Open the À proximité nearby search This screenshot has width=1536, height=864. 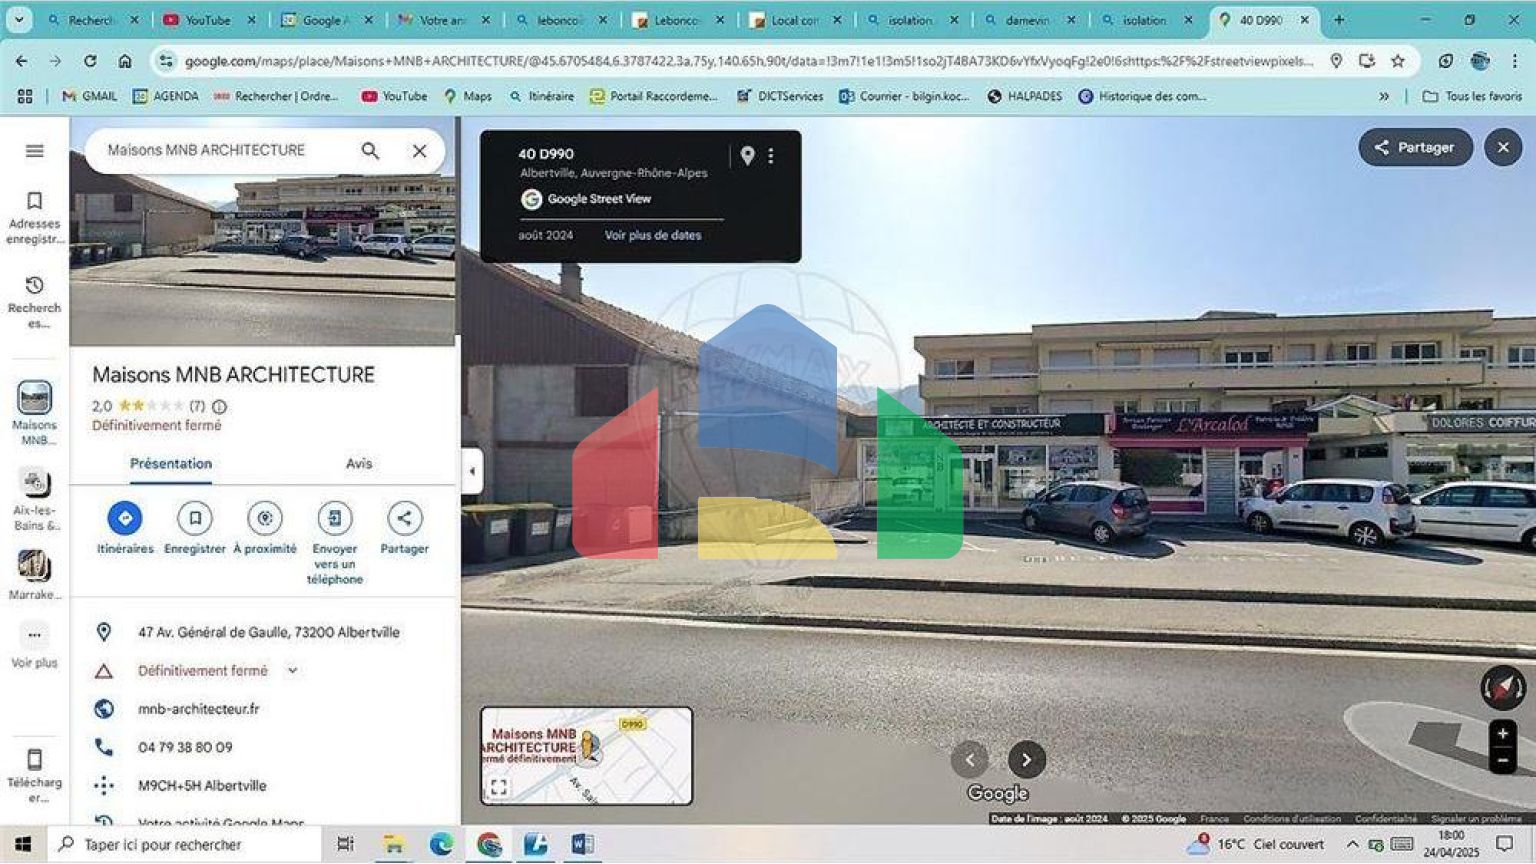point(265,518)
